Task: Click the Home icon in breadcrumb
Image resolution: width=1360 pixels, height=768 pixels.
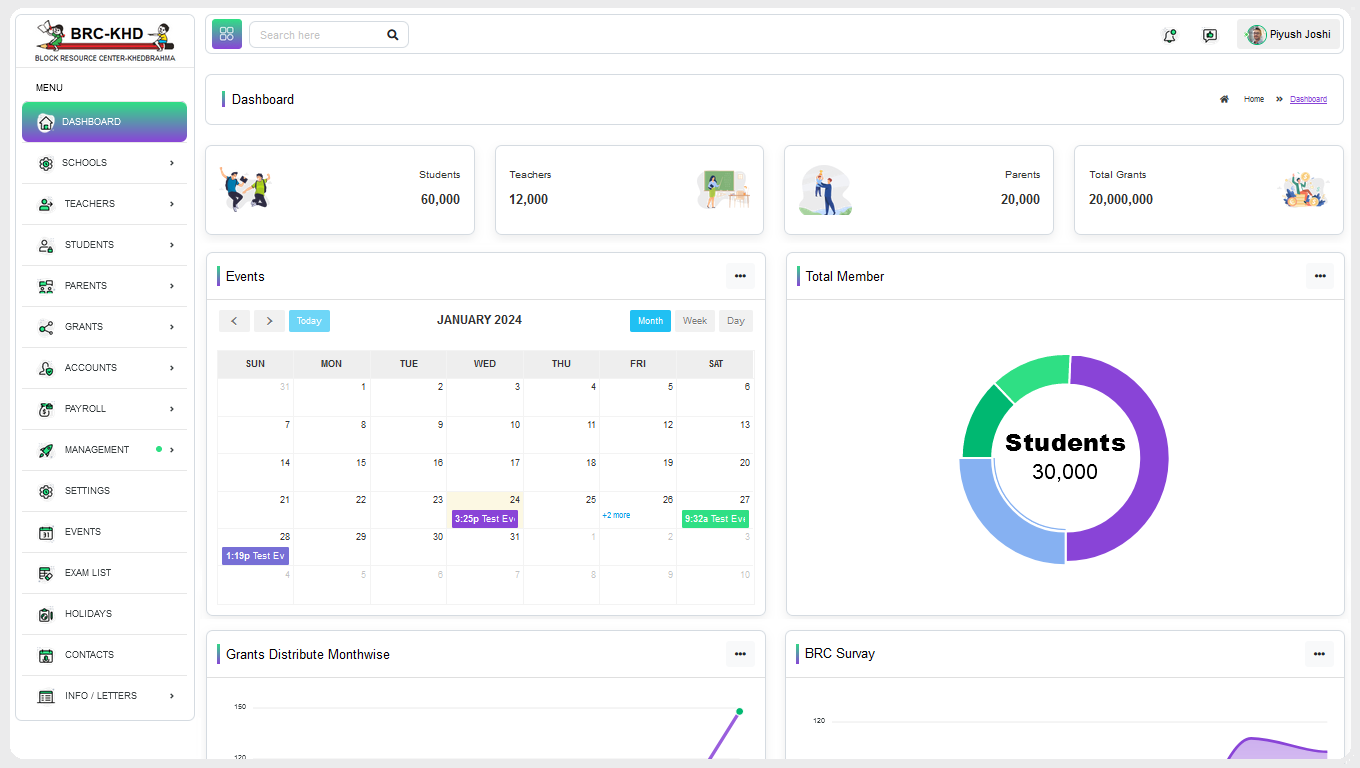Action: point(1224,99)
